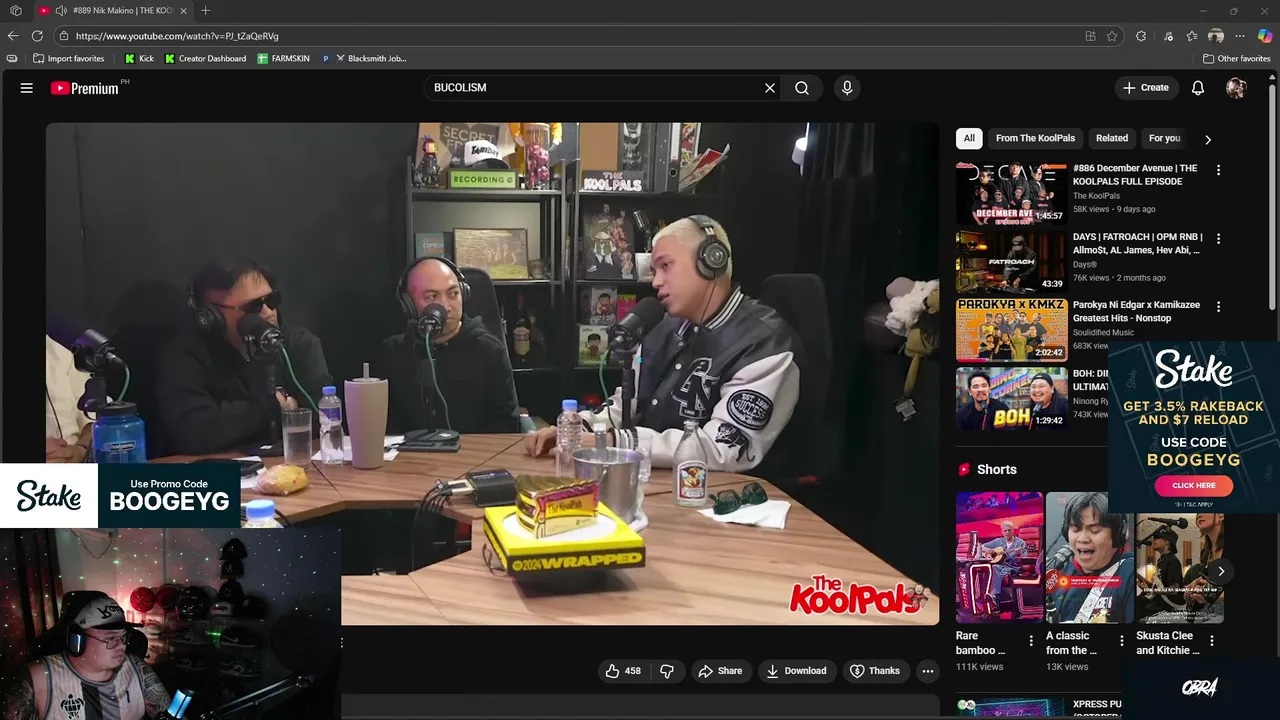Open options for DAYS FATROACH video
The height and width of the screenshot is (720, 1280).
point(1218,238)
